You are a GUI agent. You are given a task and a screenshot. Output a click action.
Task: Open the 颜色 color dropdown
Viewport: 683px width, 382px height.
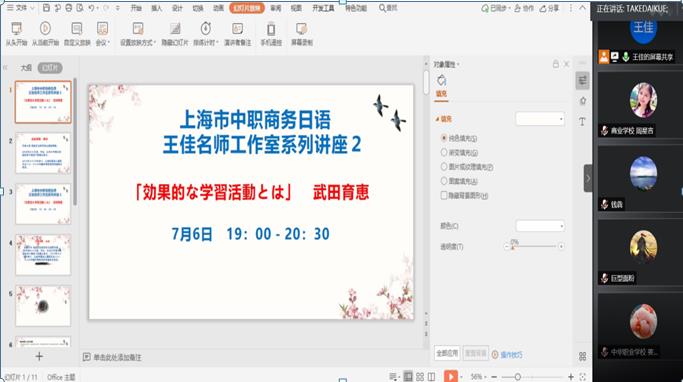pyautogui.click(x=540, y=226)
